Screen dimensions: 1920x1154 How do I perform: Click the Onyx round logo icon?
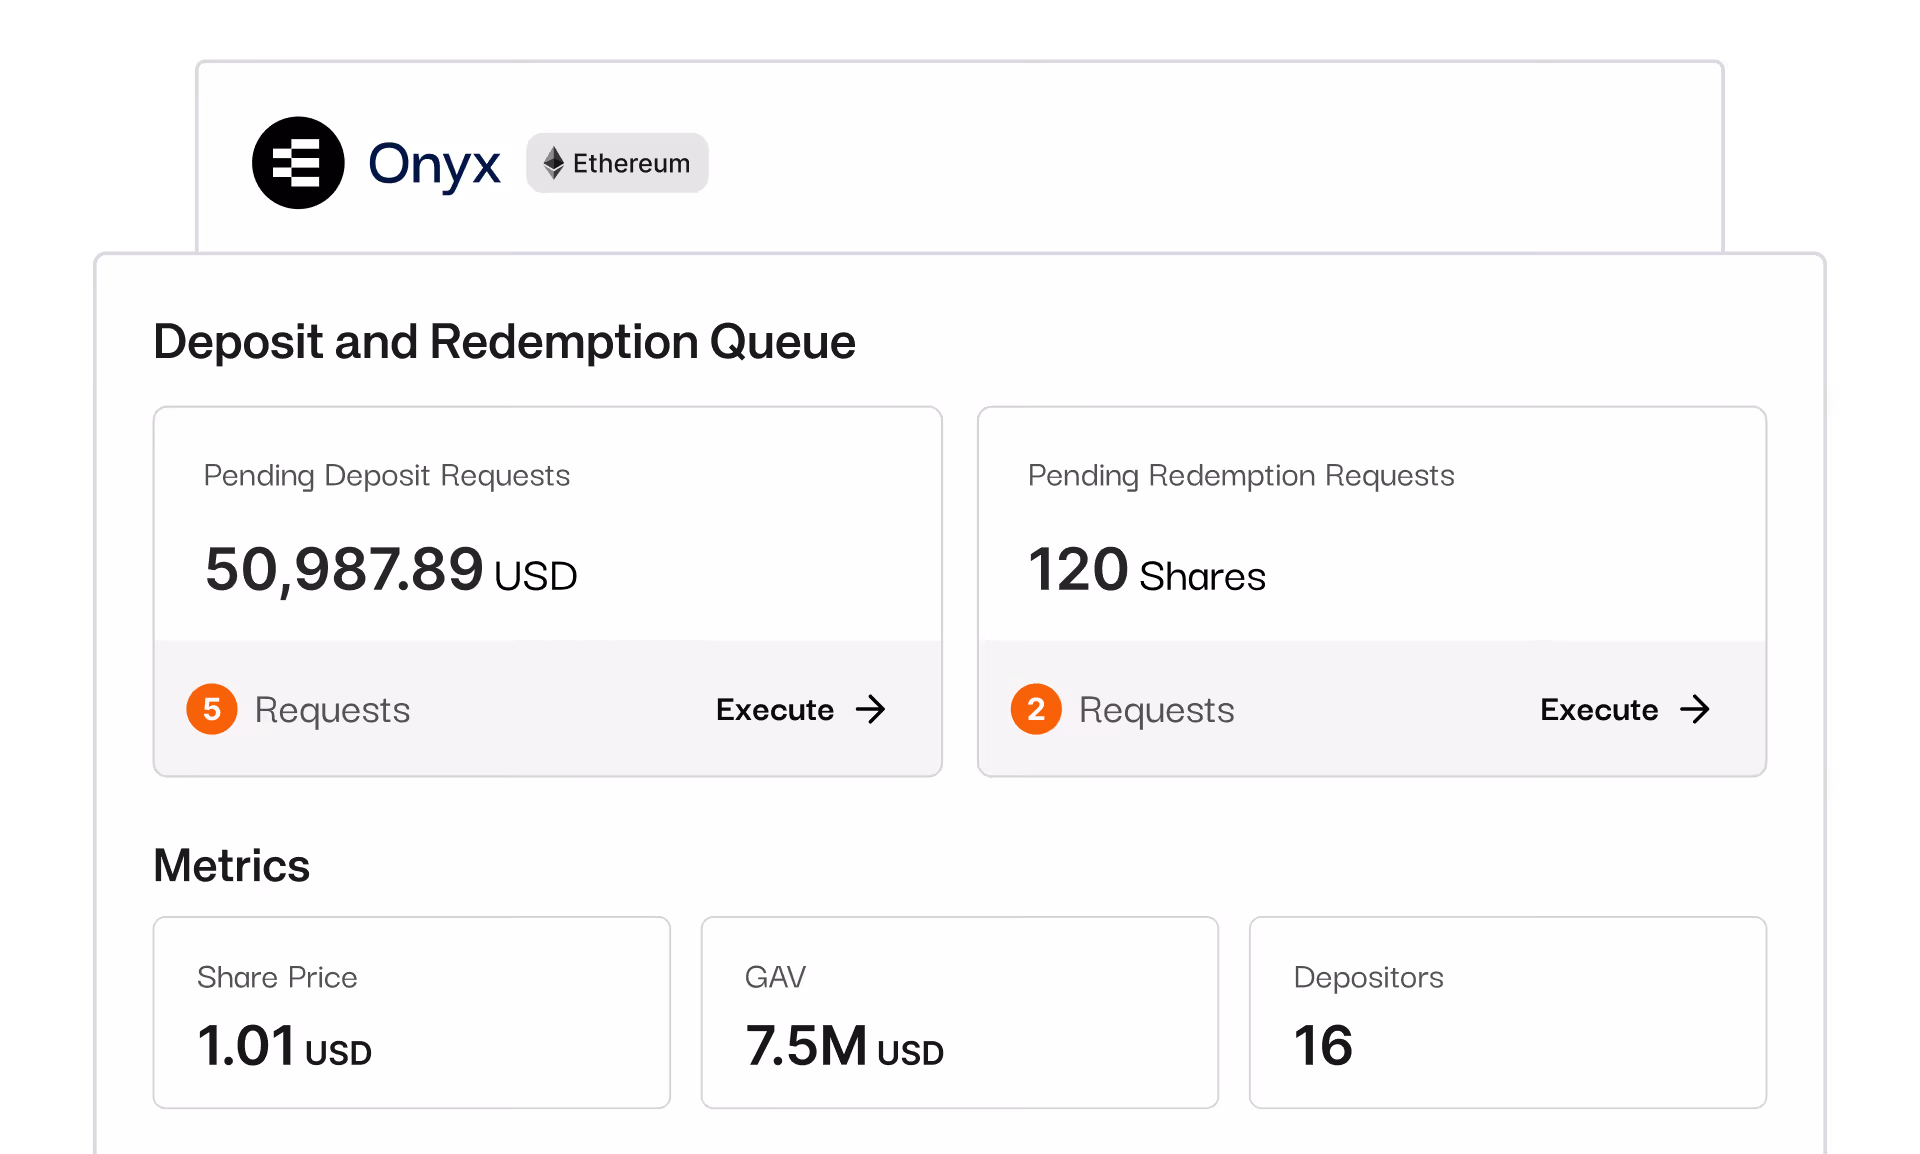(x=298, y=163)
